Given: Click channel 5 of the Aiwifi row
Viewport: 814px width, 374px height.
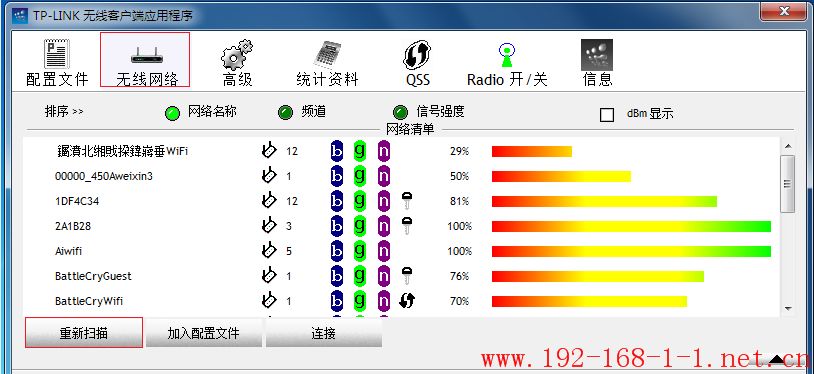Looking at the screenshot, I should coord(289,251).
